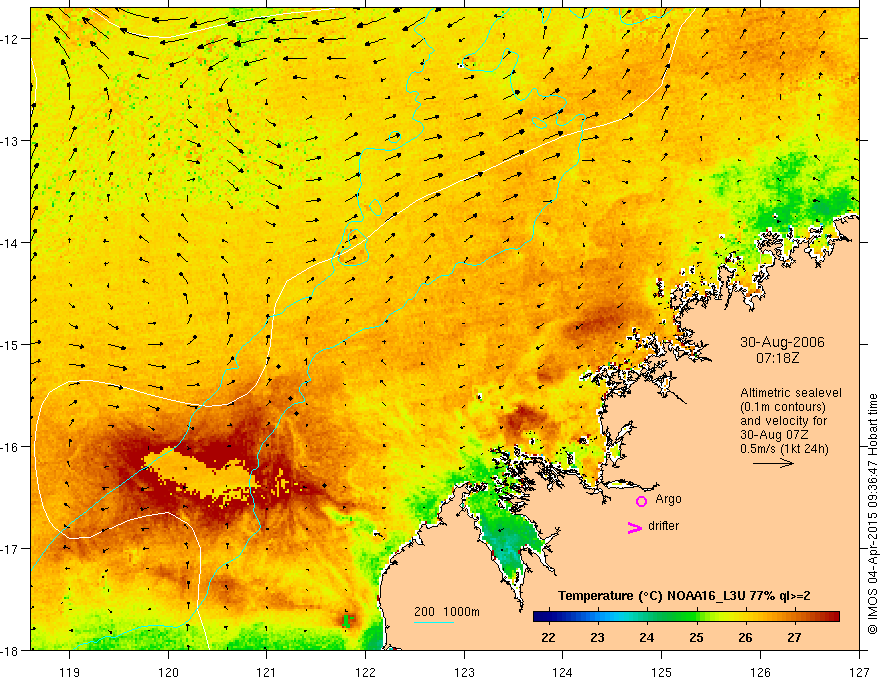The height and width of the screenshot is (680, 880).
Task: Click the latitude tick label -16
Action: (11, 447)
